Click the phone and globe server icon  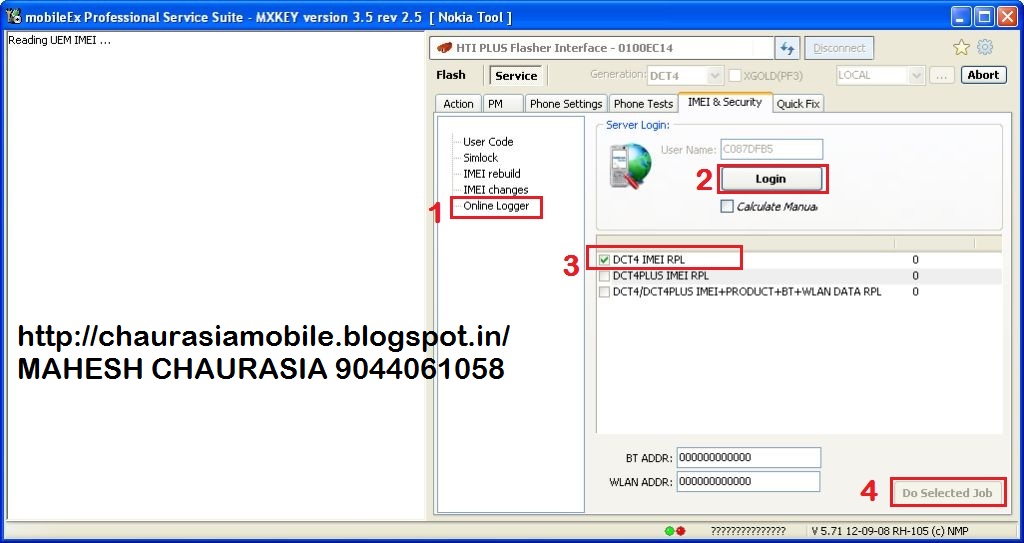pyautogui.click(x=630, y=166)
